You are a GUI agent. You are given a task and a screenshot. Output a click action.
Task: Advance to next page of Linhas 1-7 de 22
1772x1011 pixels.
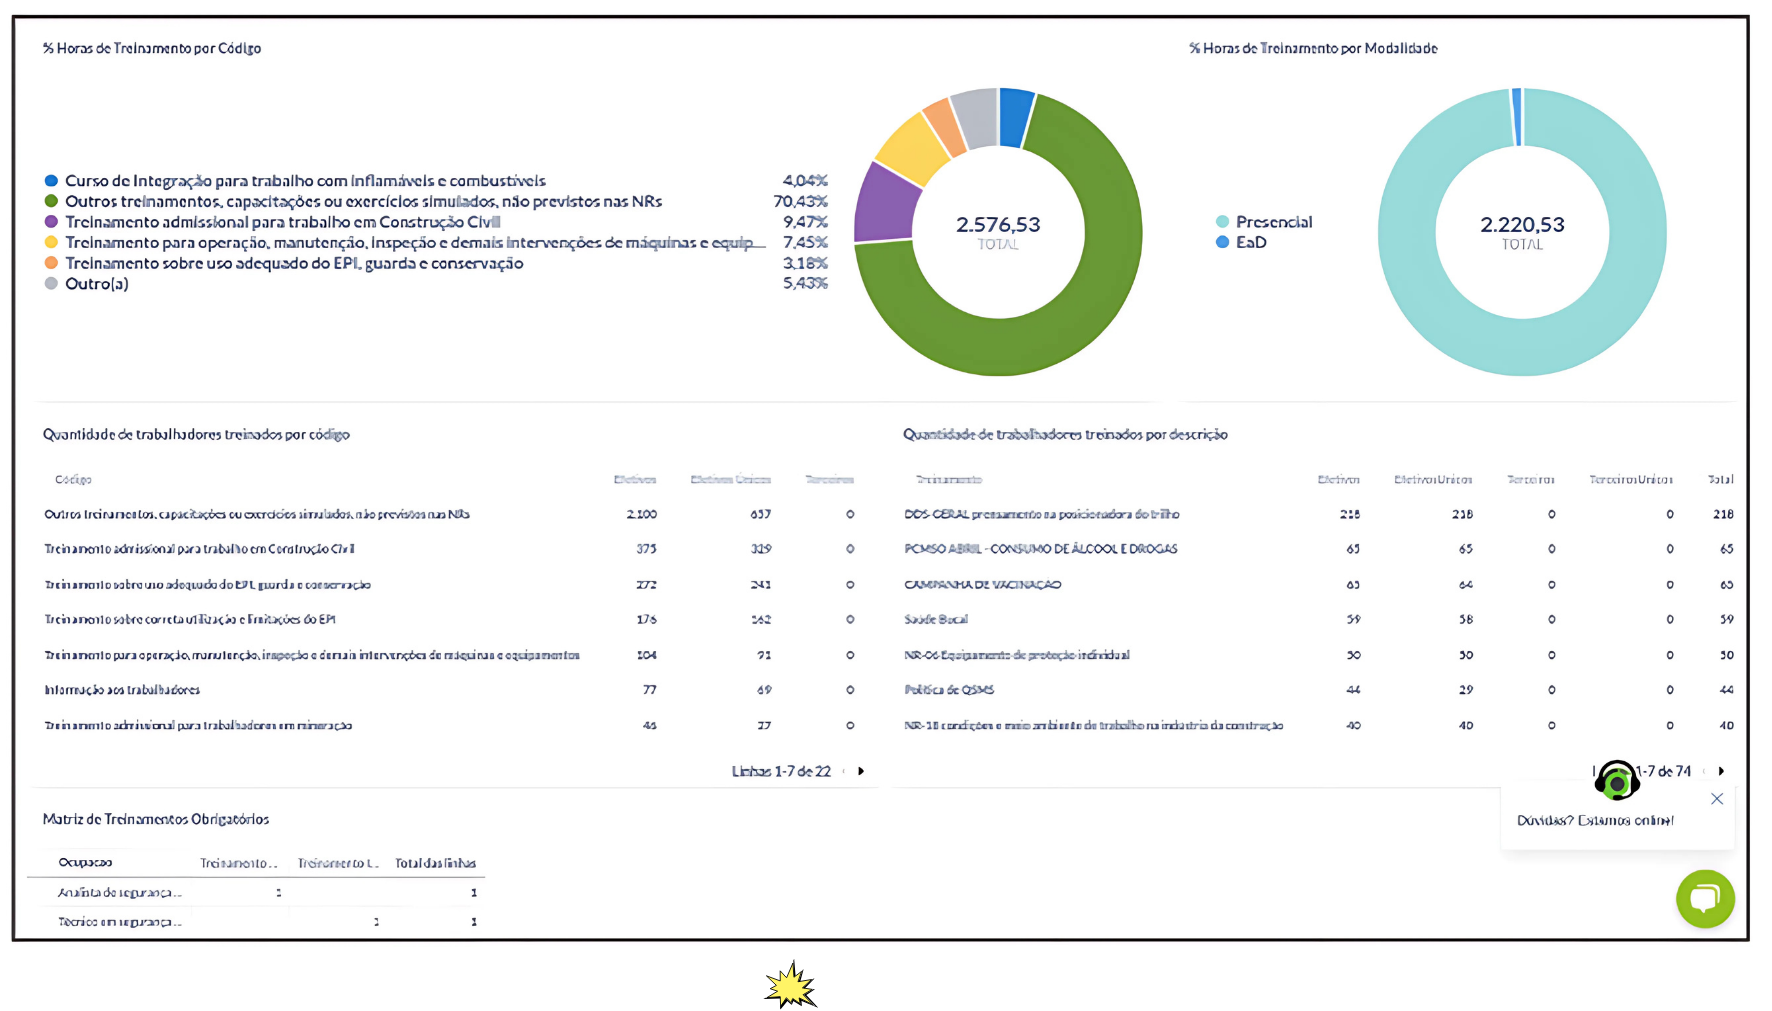click(862, 771)
